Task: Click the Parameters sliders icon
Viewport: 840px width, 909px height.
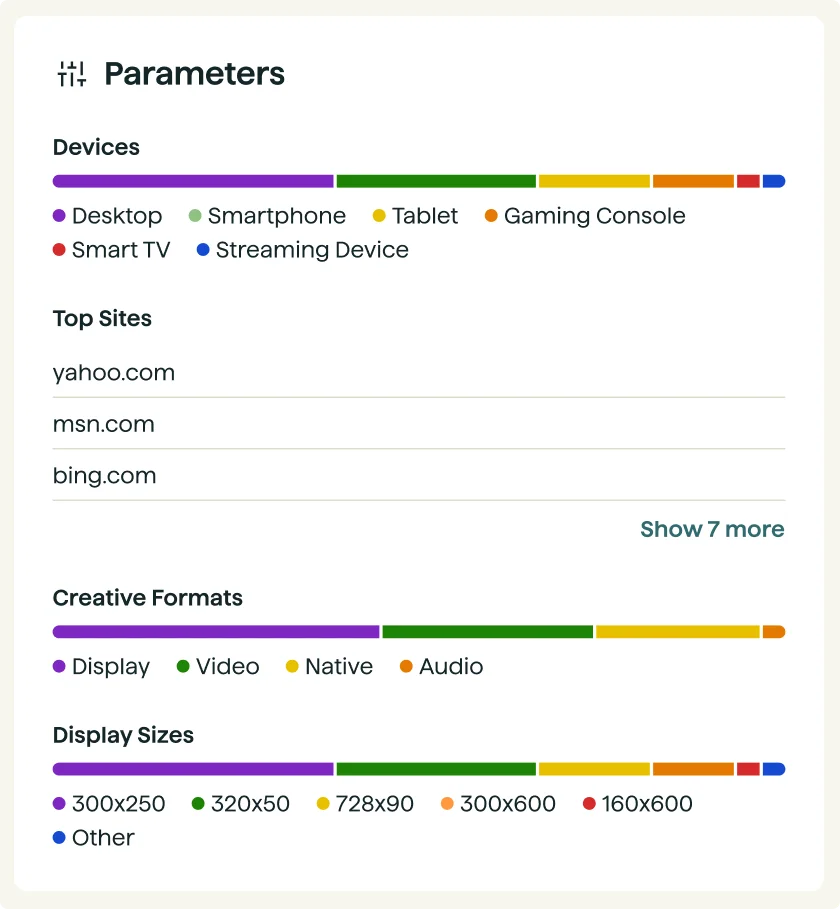Action: tap(72, 74)
